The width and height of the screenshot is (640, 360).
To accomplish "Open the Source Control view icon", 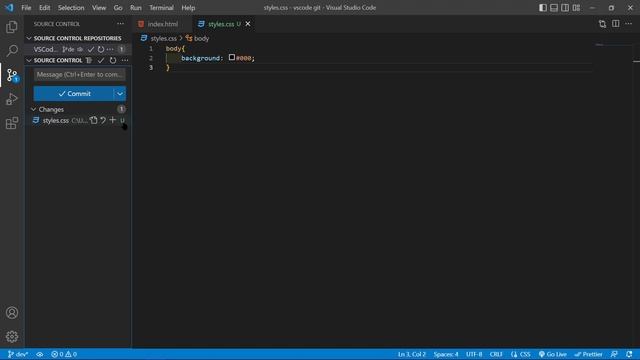I will coord(12,75).
